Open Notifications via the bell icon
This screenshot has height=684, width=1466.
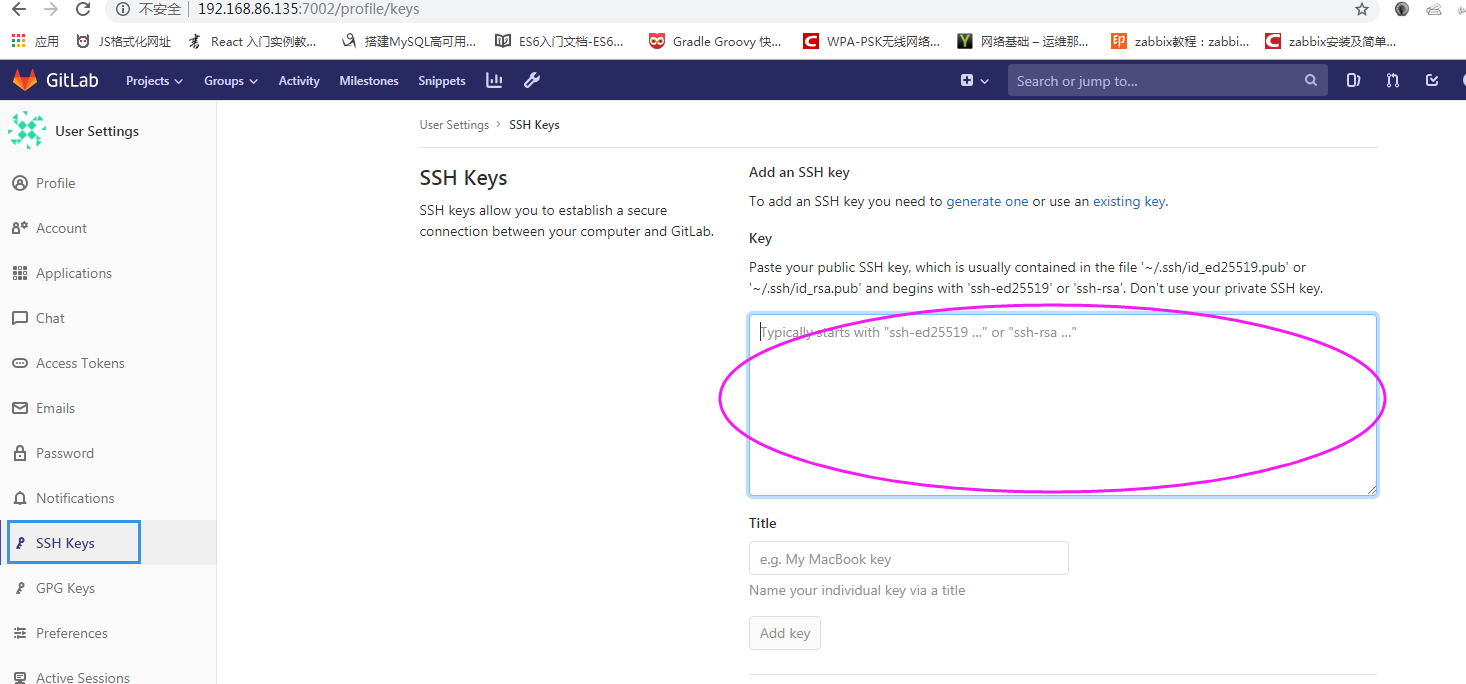[20, 497]
